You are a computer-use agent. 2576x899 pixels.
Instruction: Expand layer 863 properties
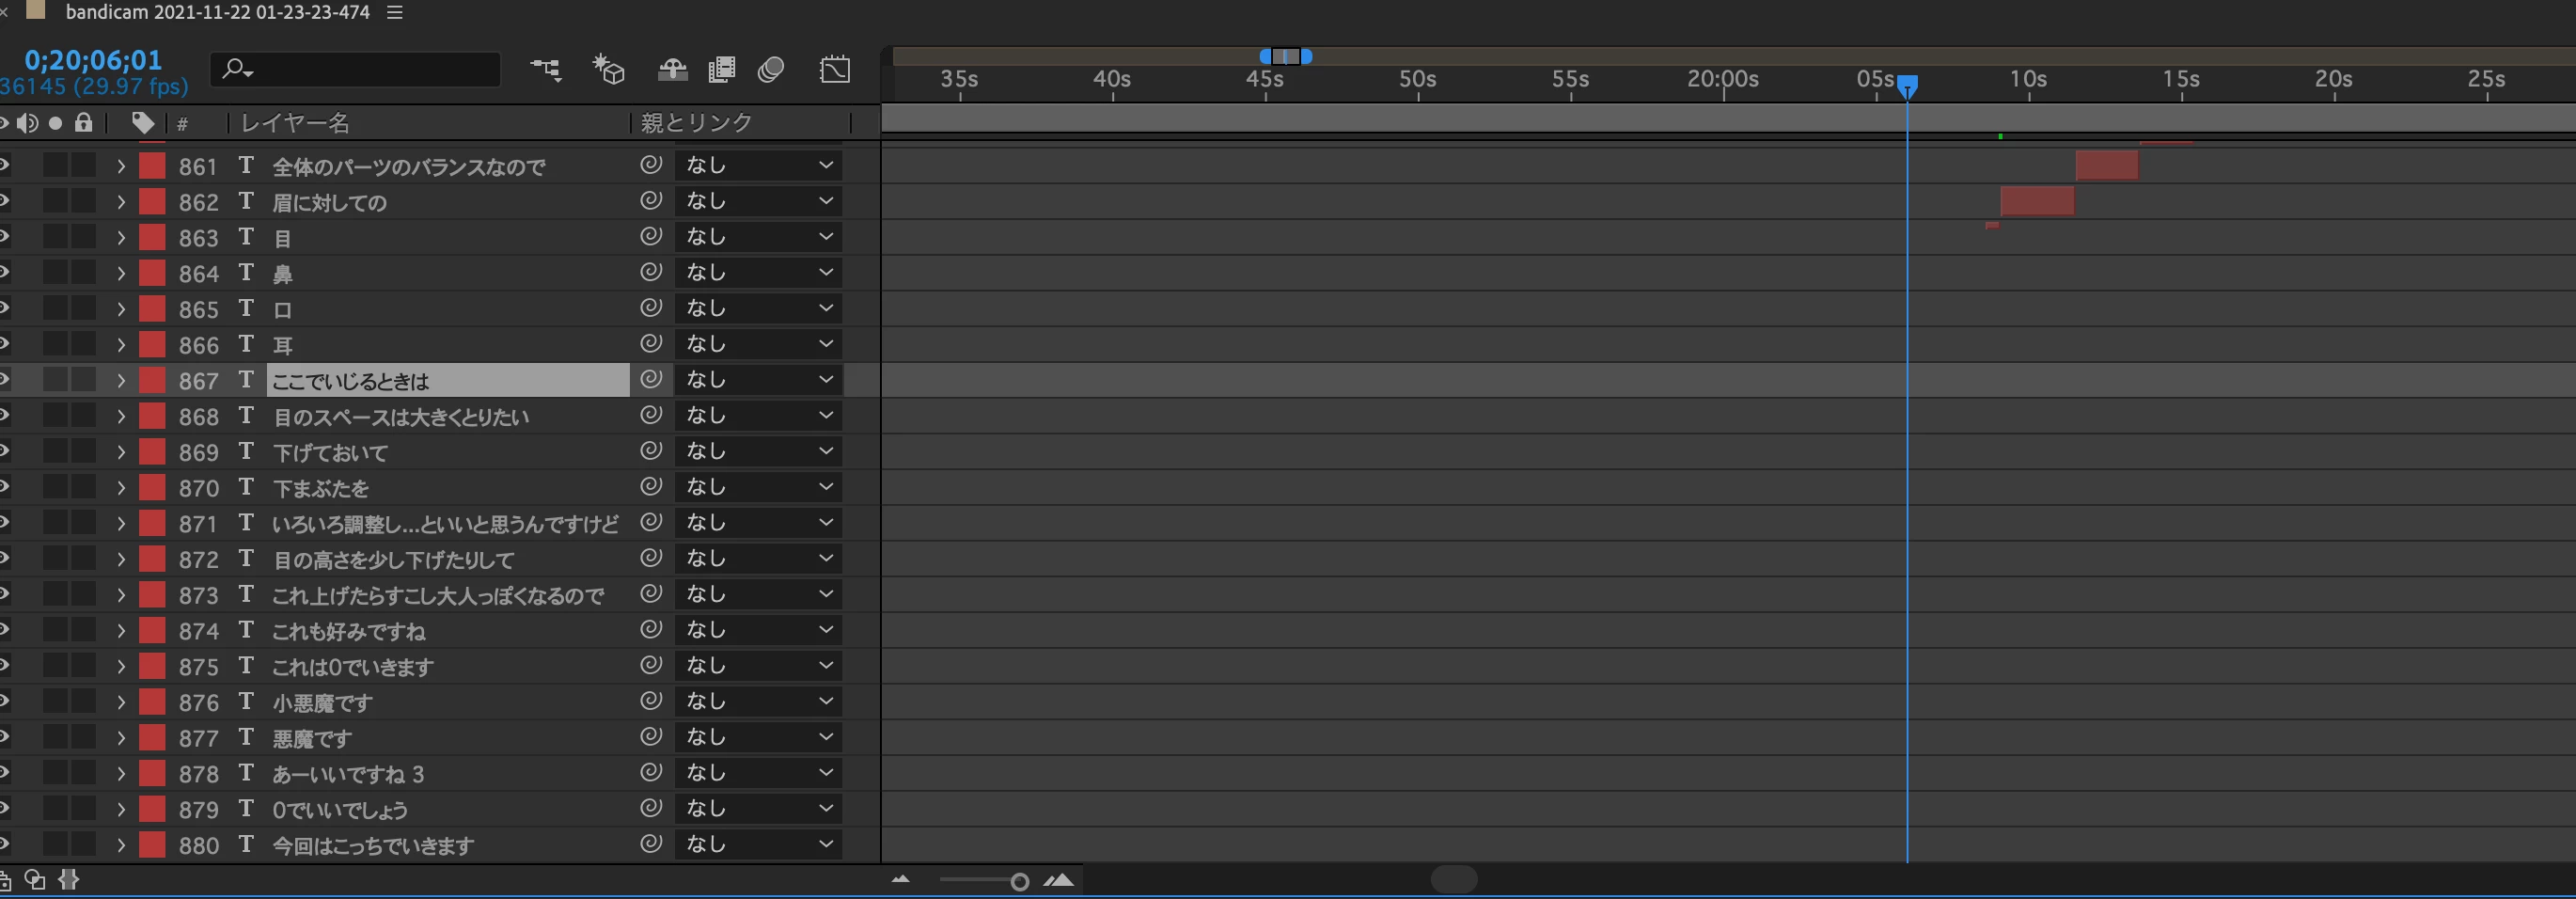coord(121,237)
